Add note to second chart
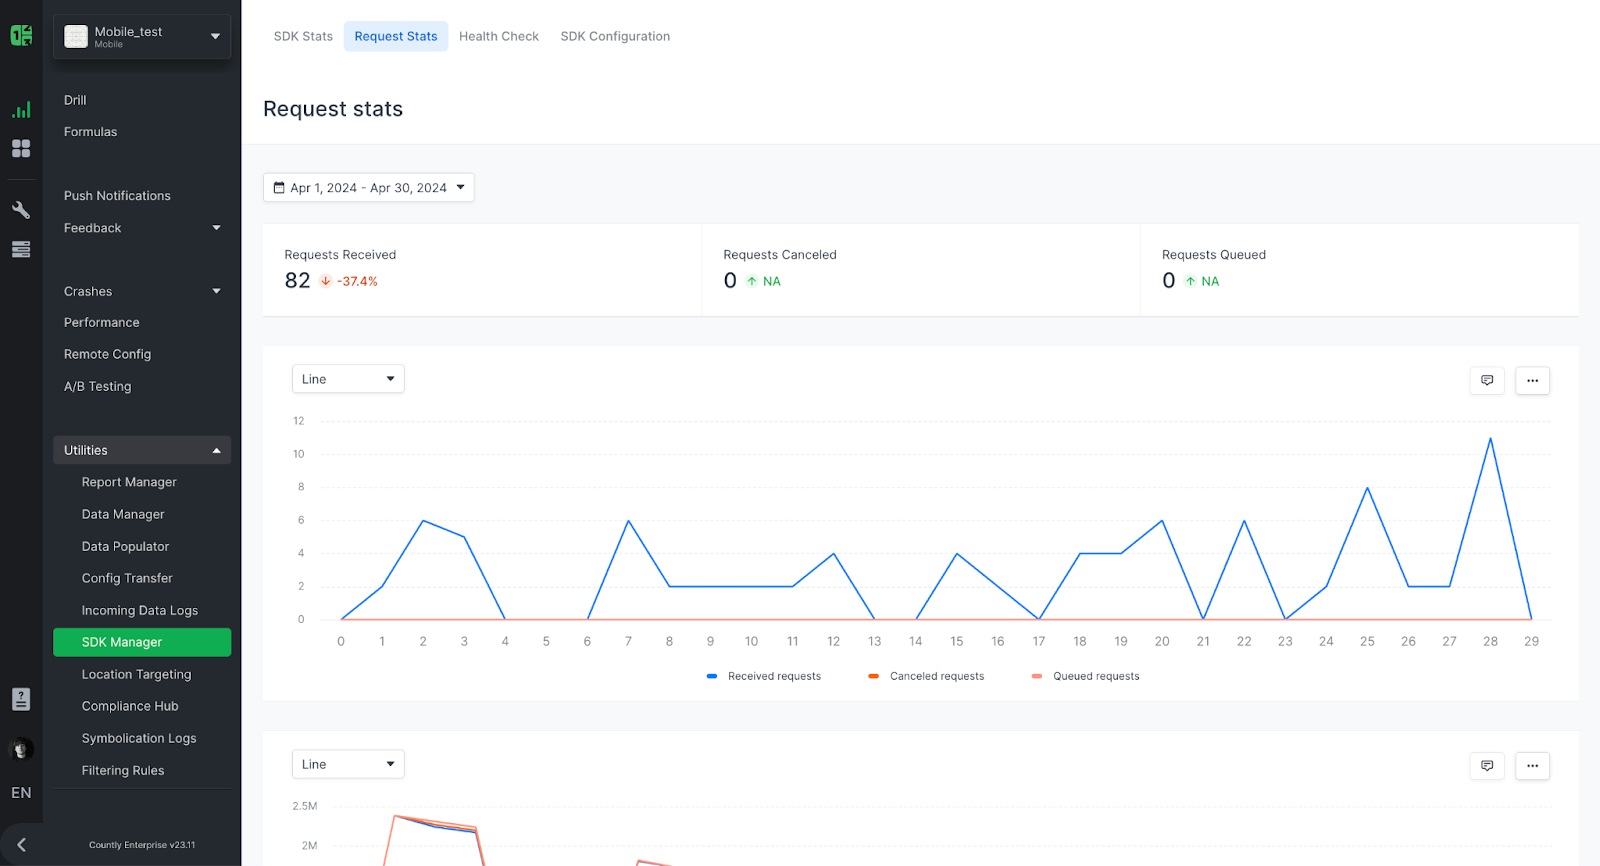 click(1487, 765)
